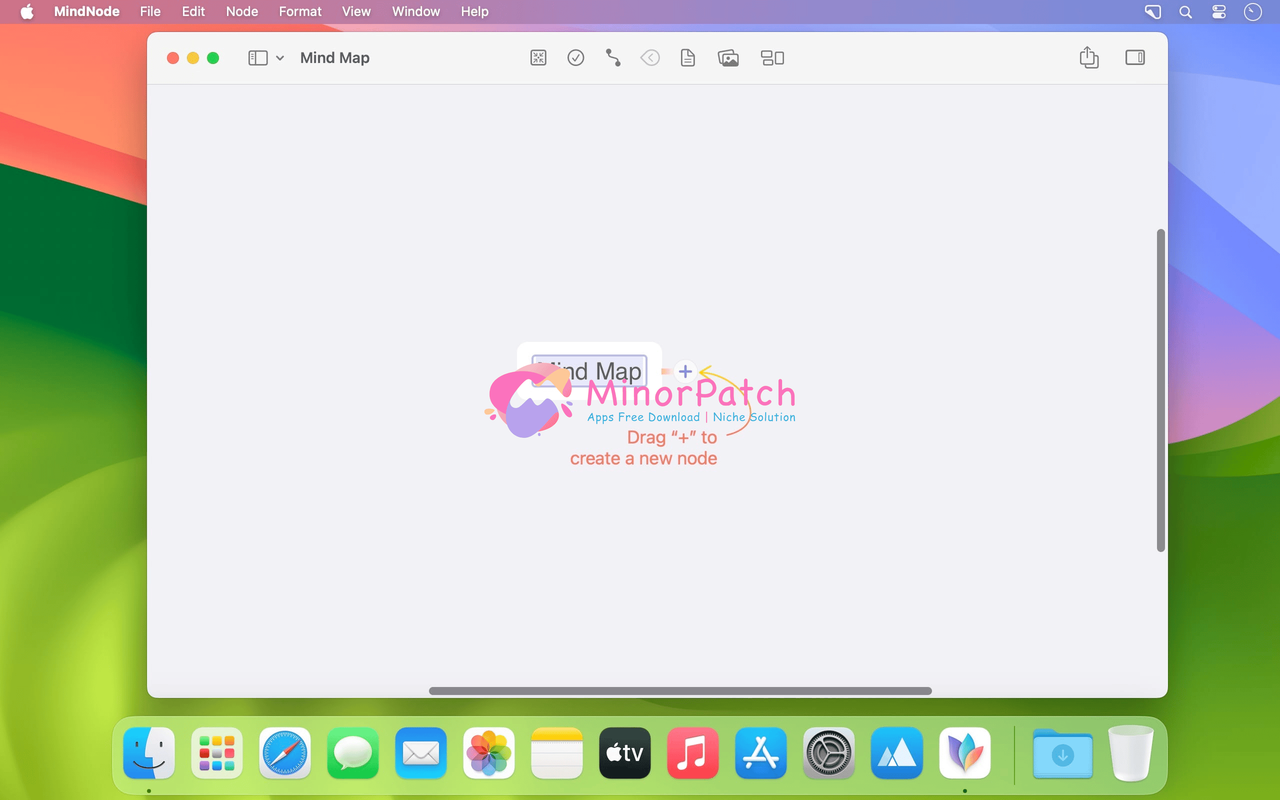Screen dimensions: 1280x800
Task: Switch layout with the outline view icon
Action: tap(772, 58)
